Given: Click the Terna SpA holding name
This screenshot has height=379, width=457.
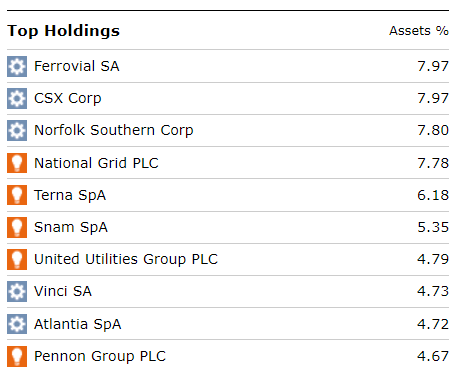Looking at the screenshot, I should click(70, 195).
